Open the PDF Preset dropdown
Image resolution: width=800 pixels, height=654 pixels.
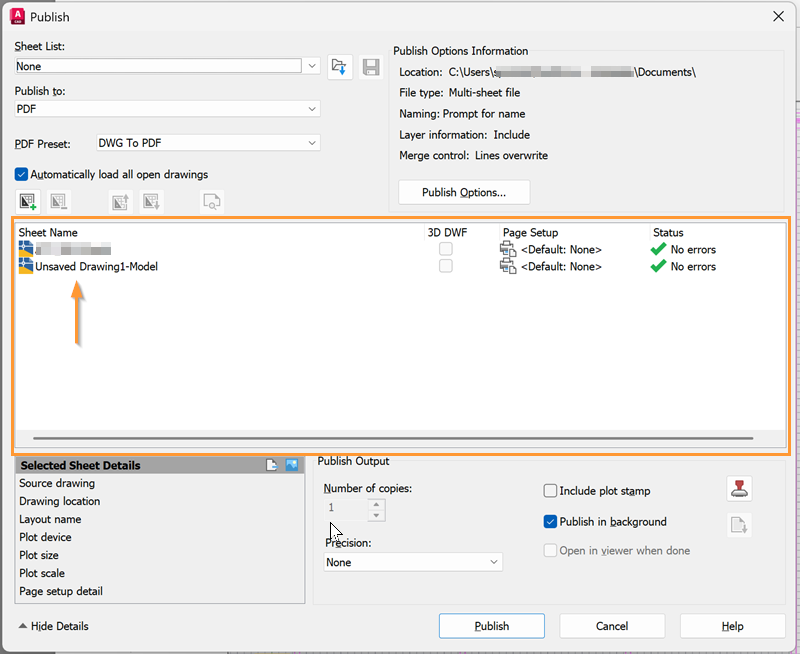[x=312, y=143]
